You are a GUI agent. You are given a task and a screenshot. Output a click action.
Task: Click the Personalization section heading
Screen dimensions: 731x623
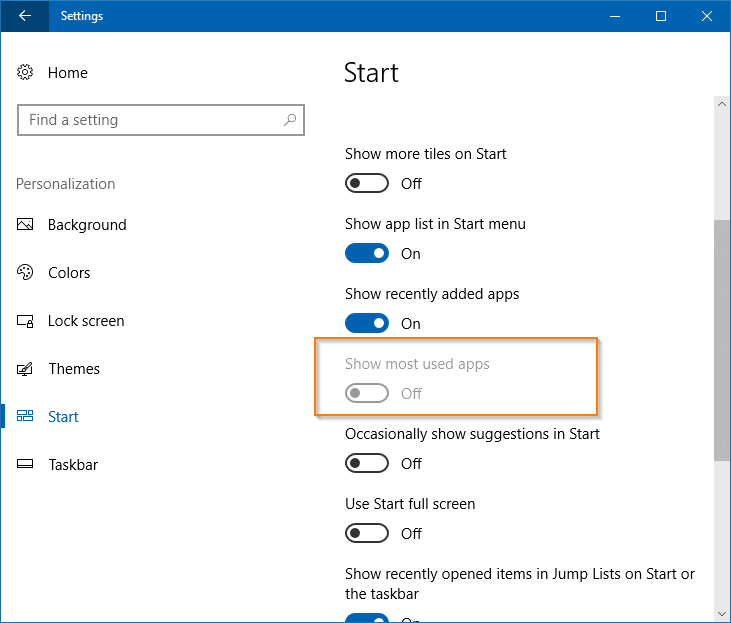tap(66, 184)
